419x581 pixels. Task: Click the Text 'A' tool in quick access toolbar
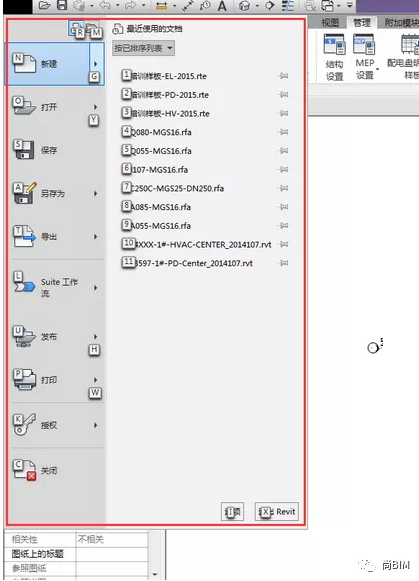tap(222, 6)
